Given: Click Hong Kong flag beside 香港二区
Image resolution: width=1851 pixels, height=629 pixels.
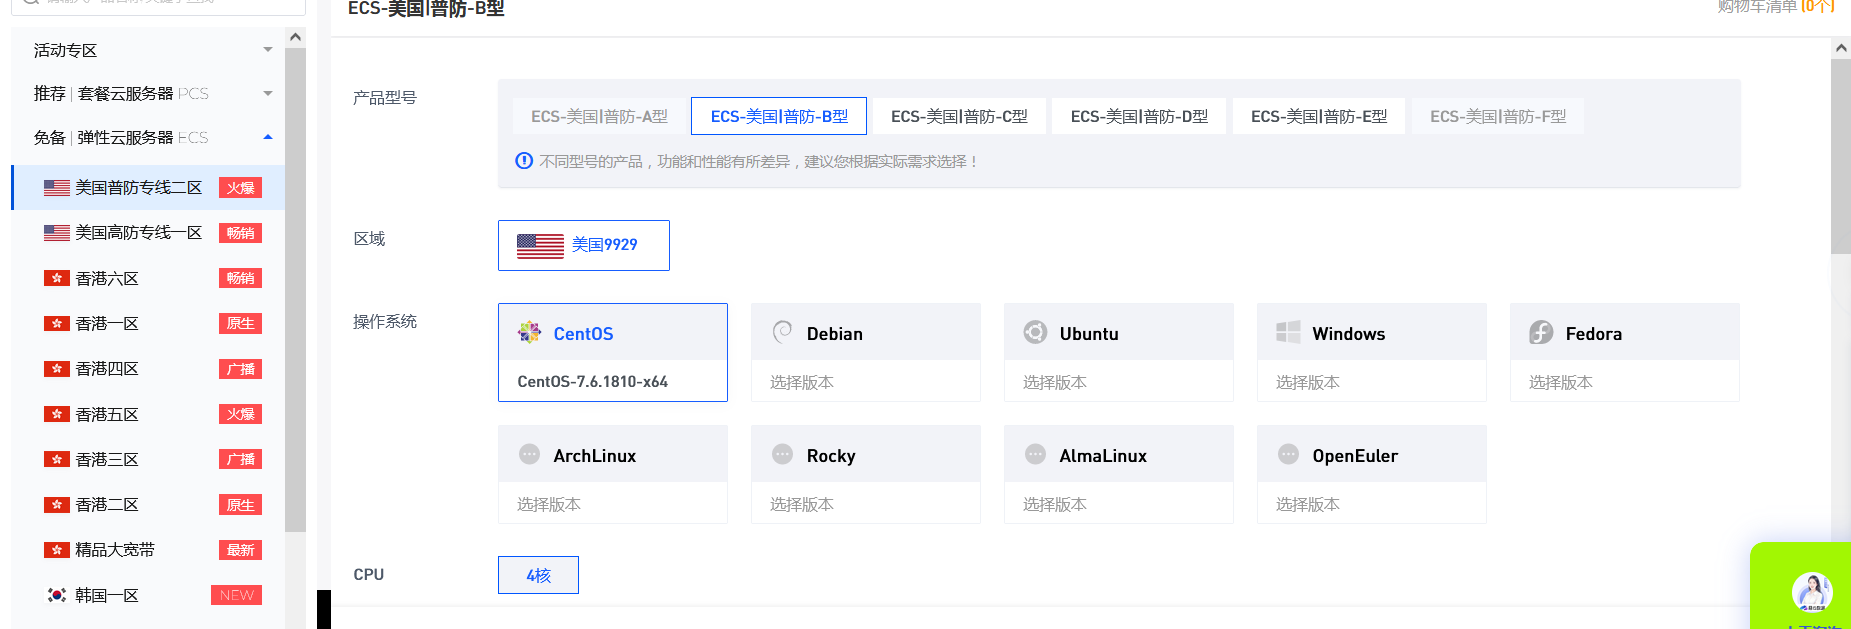Looking at the screenshot, I should pos(57,505).
